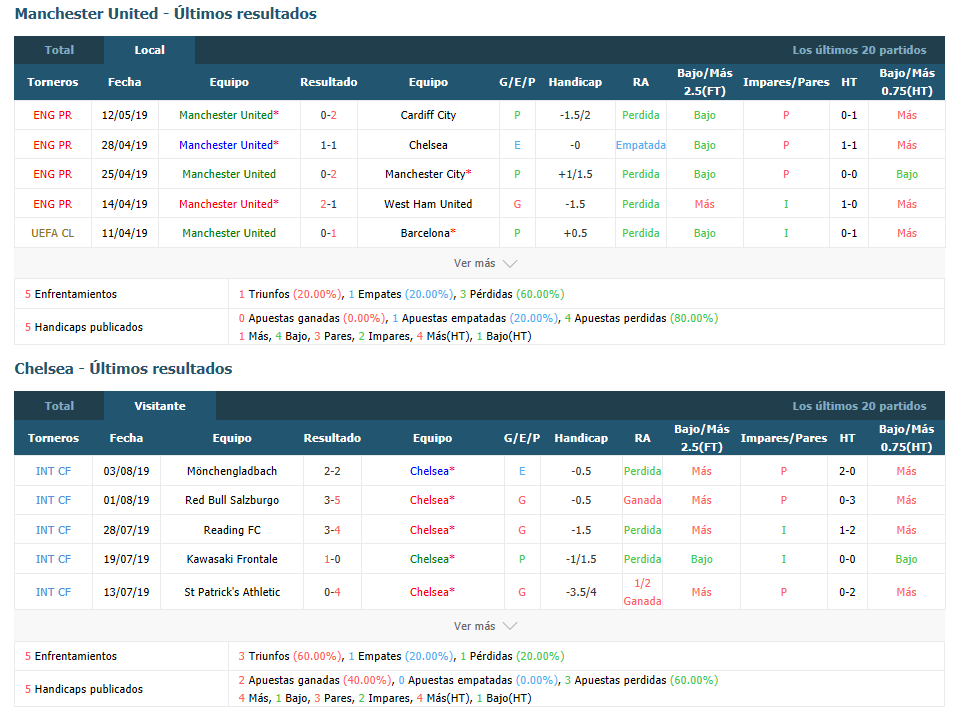
Task: Open the Reading FC team link
Action: point(232,530)
